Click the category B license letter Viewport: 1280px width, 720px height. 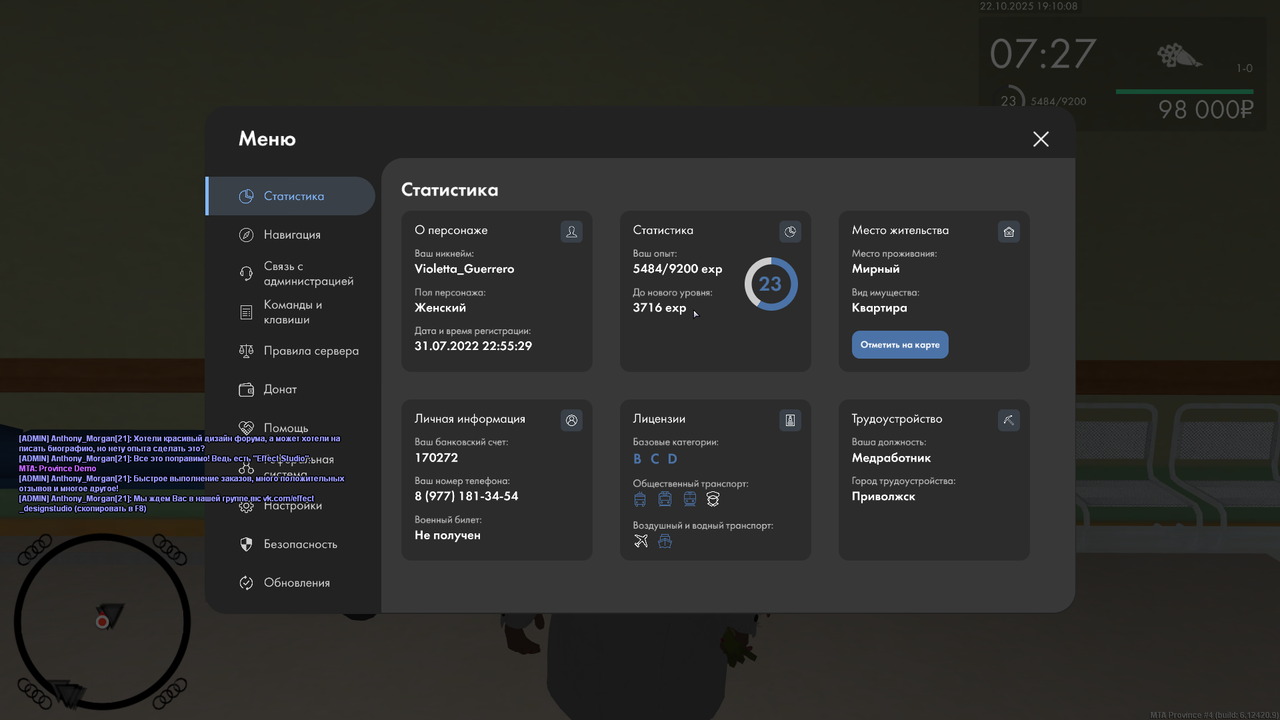(x=638, y=459)
